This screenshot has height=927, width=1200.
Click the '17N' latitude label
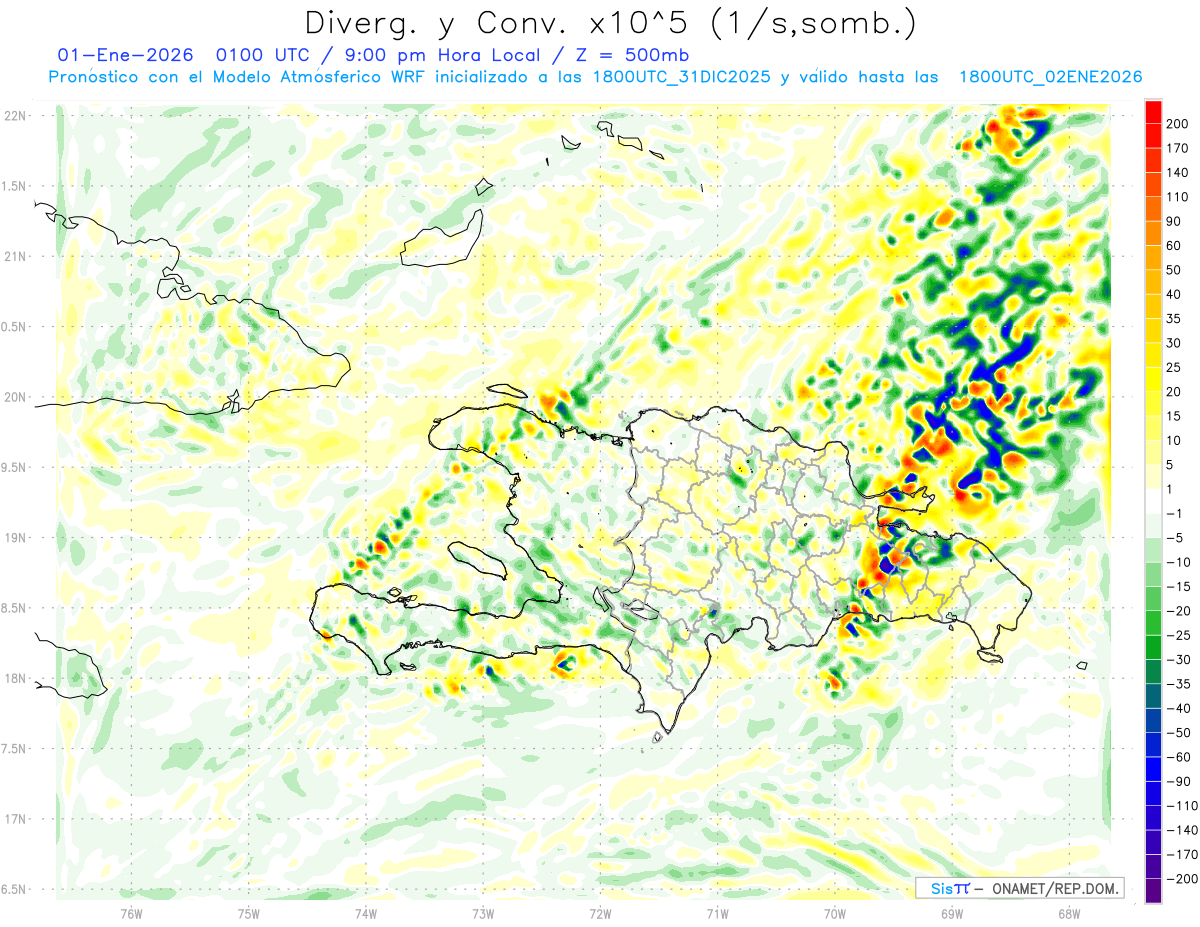pyautogui.click(x=16, y=819)
